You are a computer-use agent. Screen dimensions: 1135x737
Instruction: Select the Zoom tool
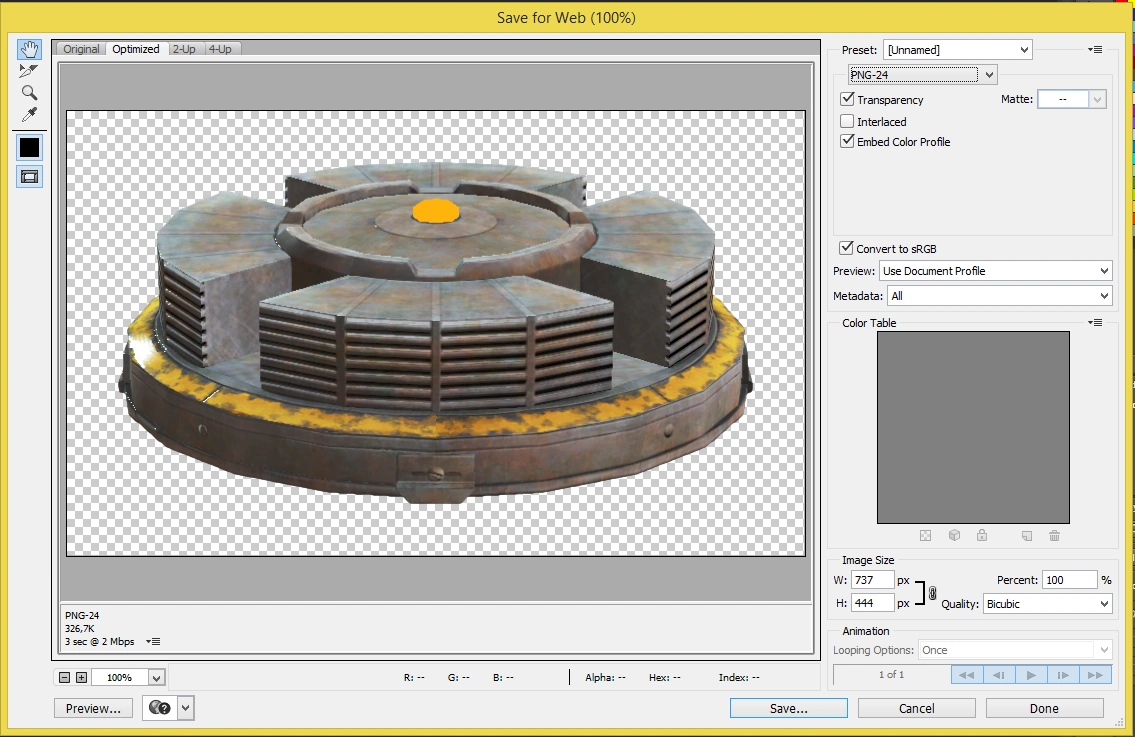tap(29, 93)
